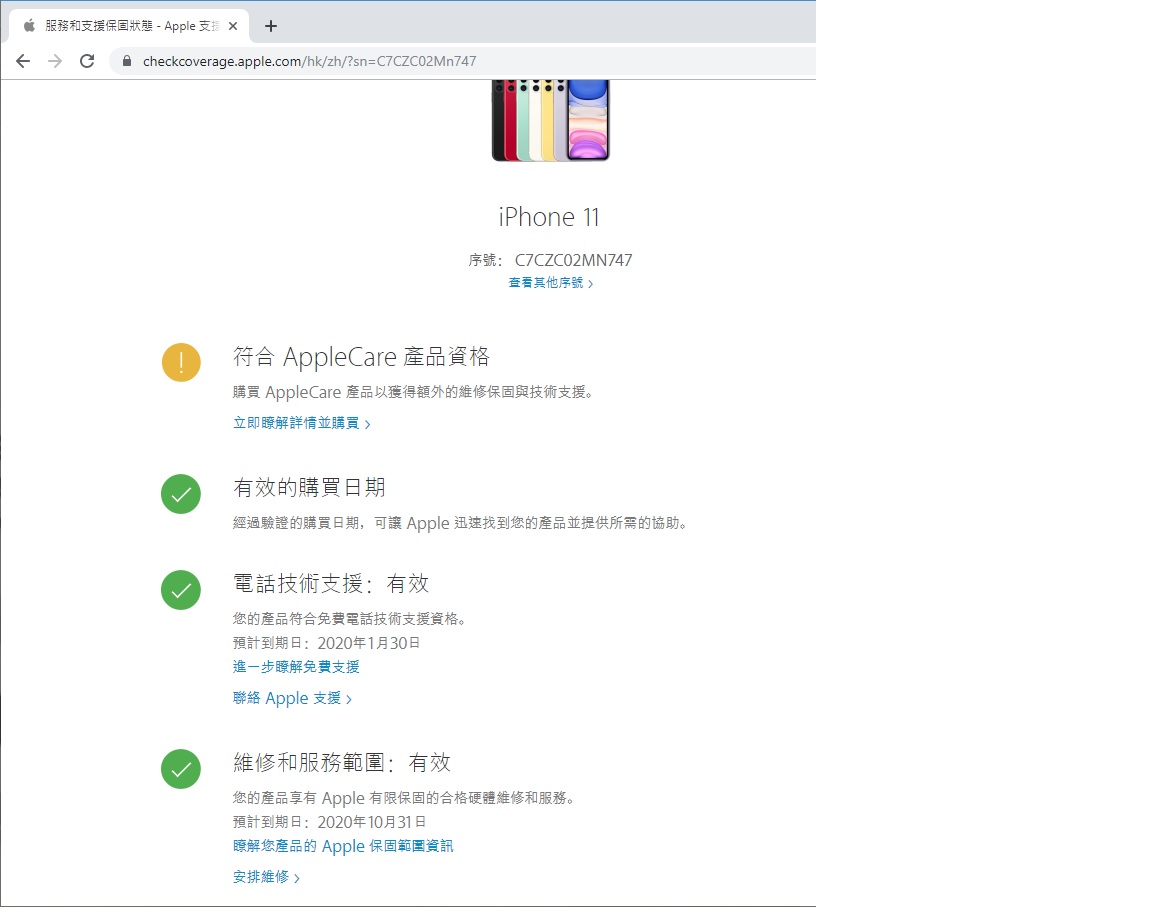Screen dimensions: 1152x907
Task: Open the 進一步瞭解免費支援 link
Action: pos(296,667)
